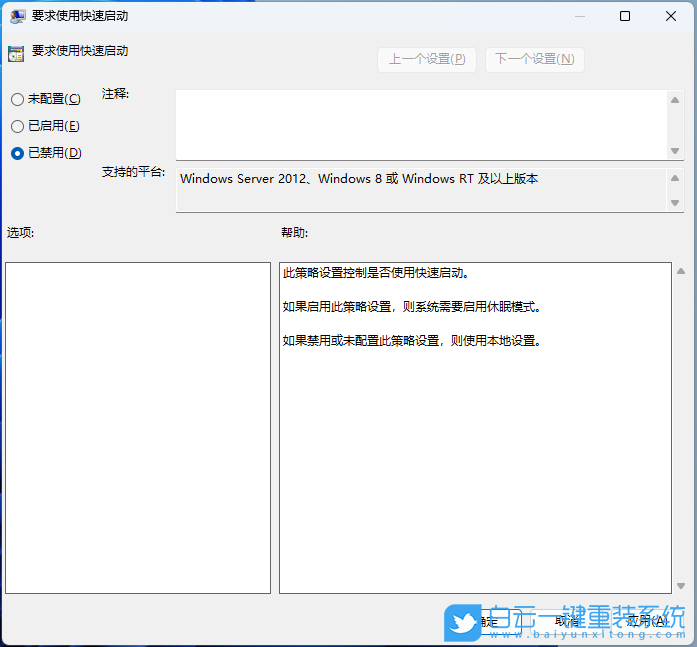Click the 上一个设置(P) button

tap(427, 60)
